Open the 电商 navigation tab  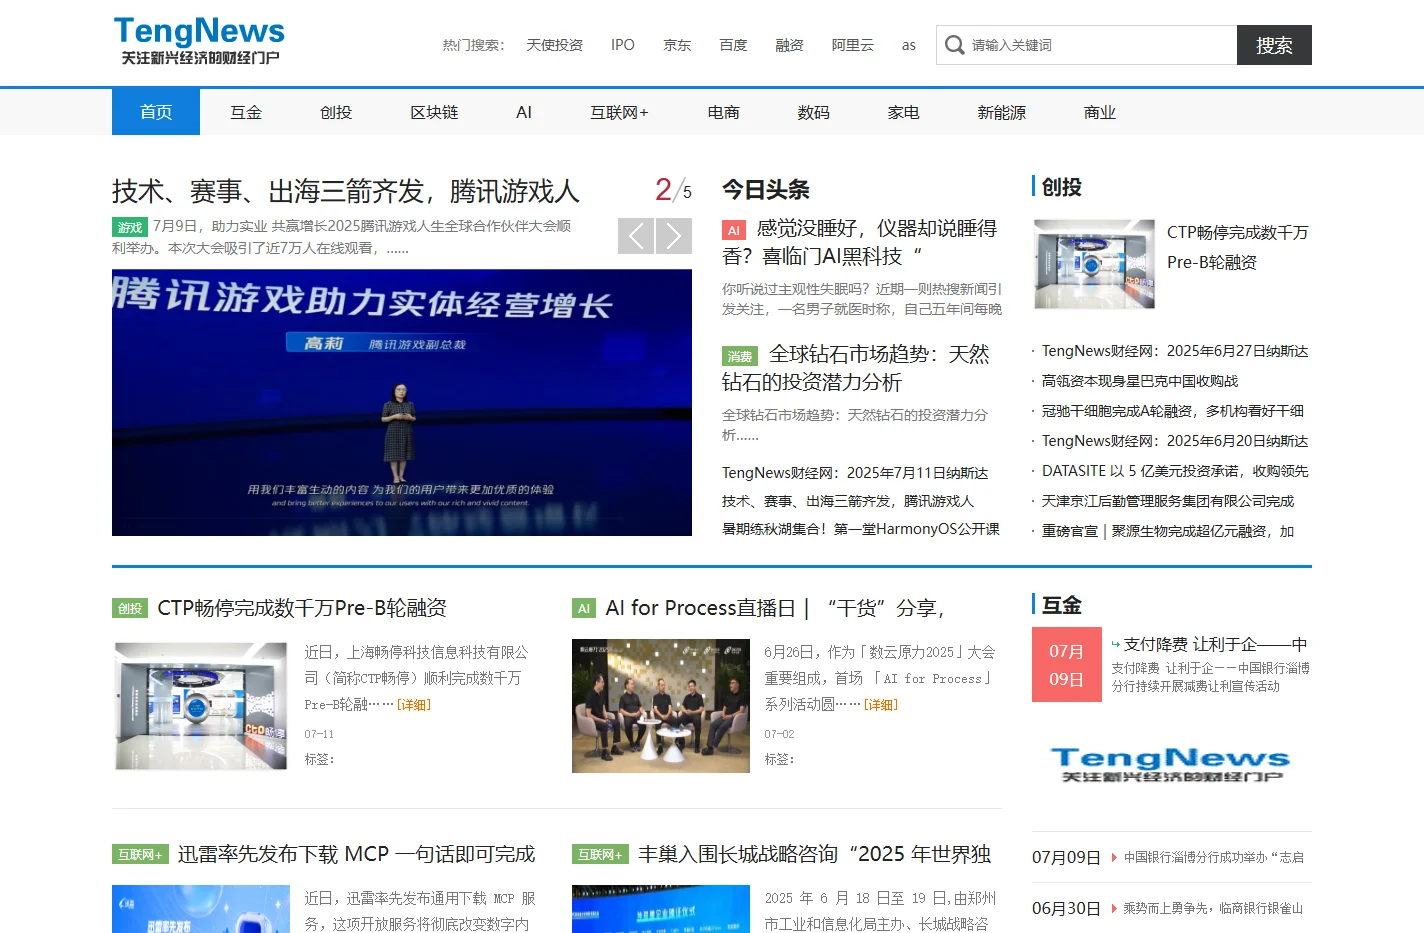[x=724, y=112]
